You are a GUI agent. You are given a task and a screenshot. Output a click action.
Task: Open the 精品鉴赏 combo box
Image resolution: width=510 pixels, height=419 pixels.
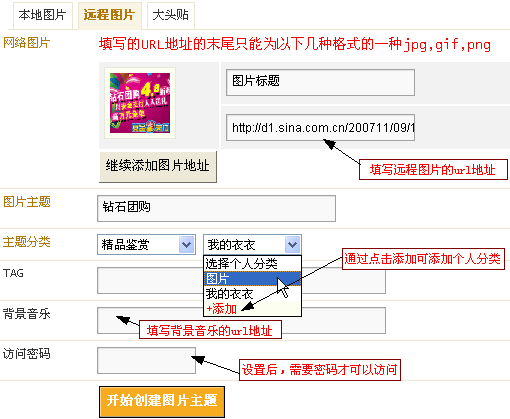point(146,245)
